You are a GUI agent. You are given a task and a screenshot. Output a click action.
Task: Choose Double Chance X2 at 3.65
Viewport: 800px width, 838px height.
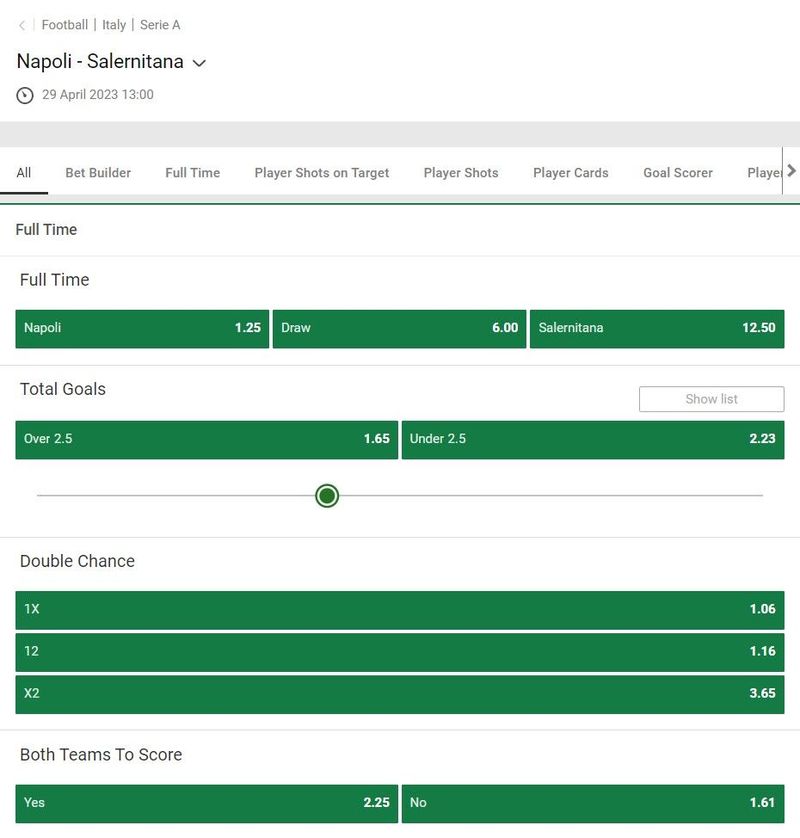[x=400, y=694]
